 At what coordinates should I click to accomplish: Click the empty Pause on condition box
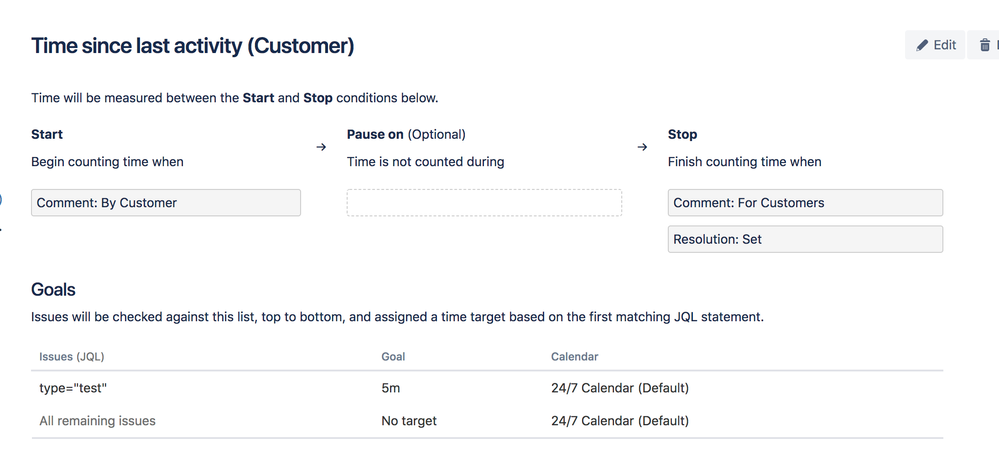(484, 203)
